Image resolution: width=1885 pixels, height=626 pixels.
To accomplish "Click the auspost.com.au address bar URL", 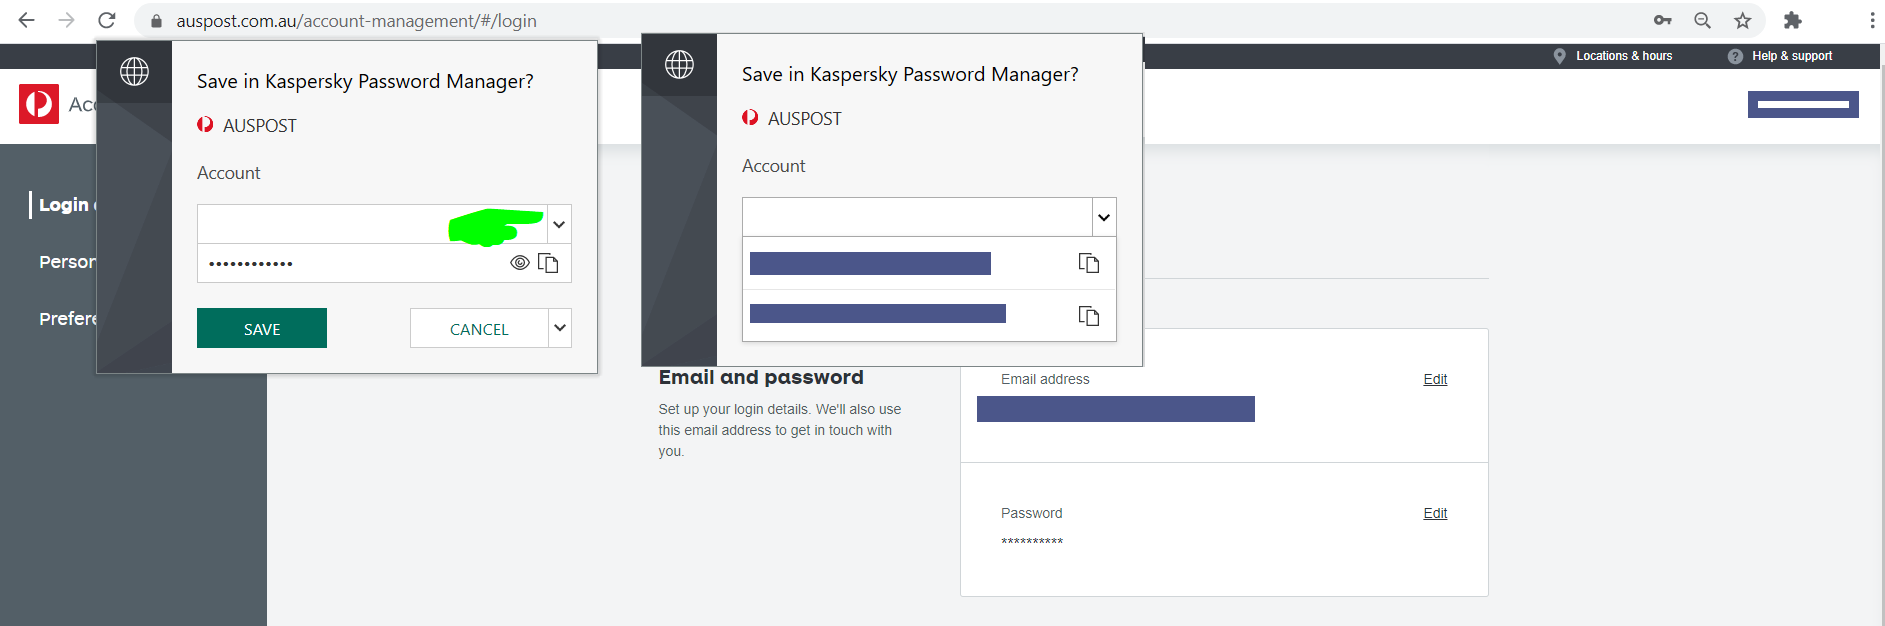I will 356,21.
